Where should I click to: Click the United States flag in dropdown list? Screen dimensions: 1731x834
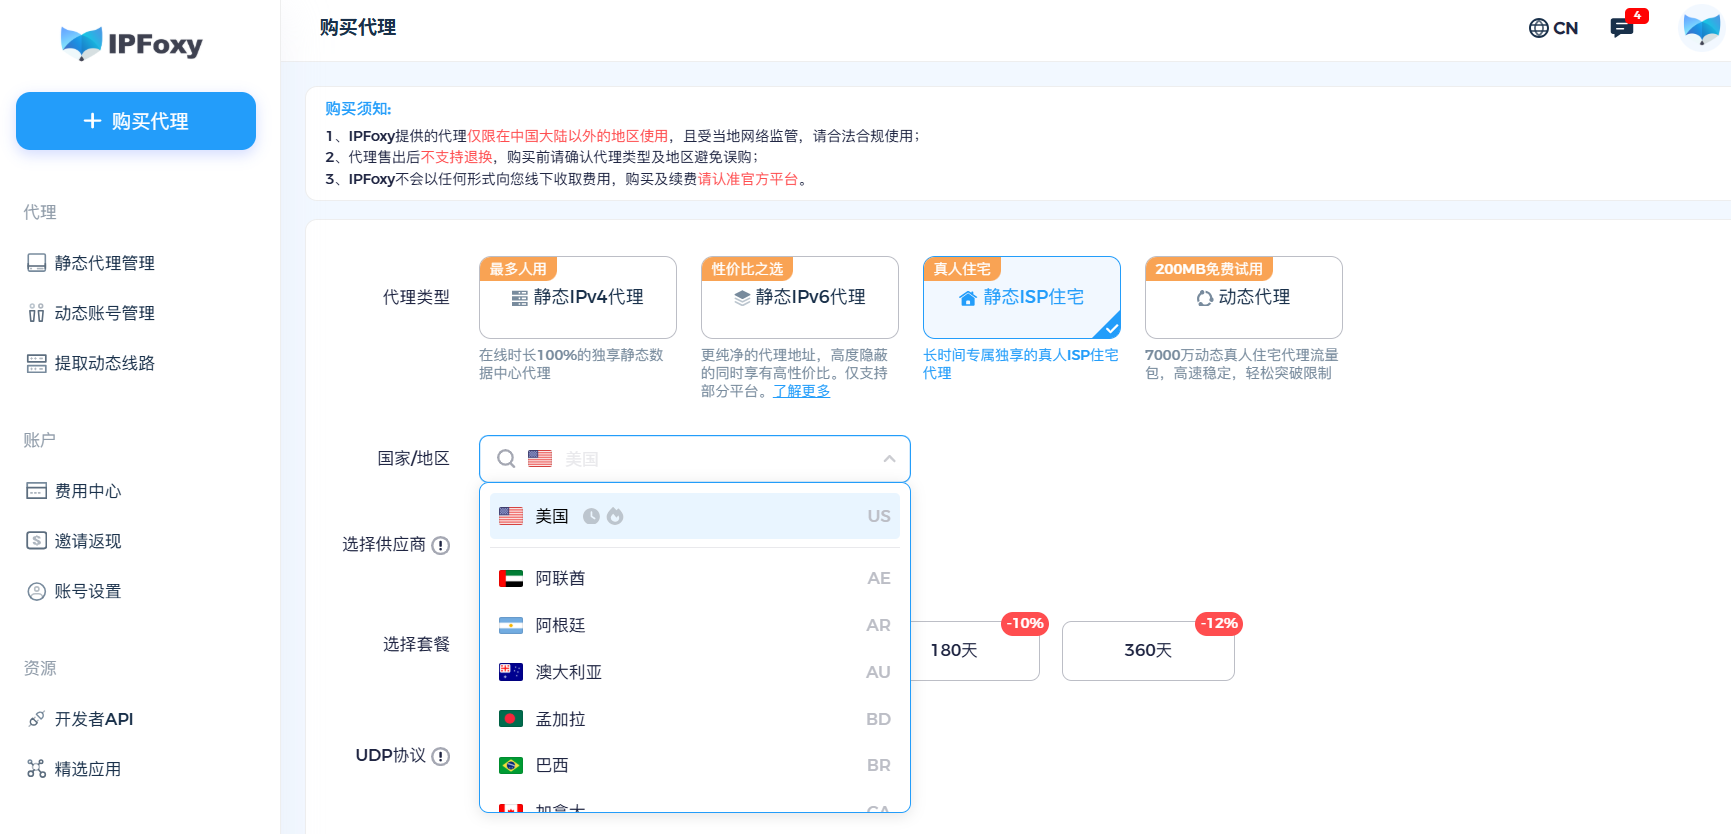[x=511, y=516]
